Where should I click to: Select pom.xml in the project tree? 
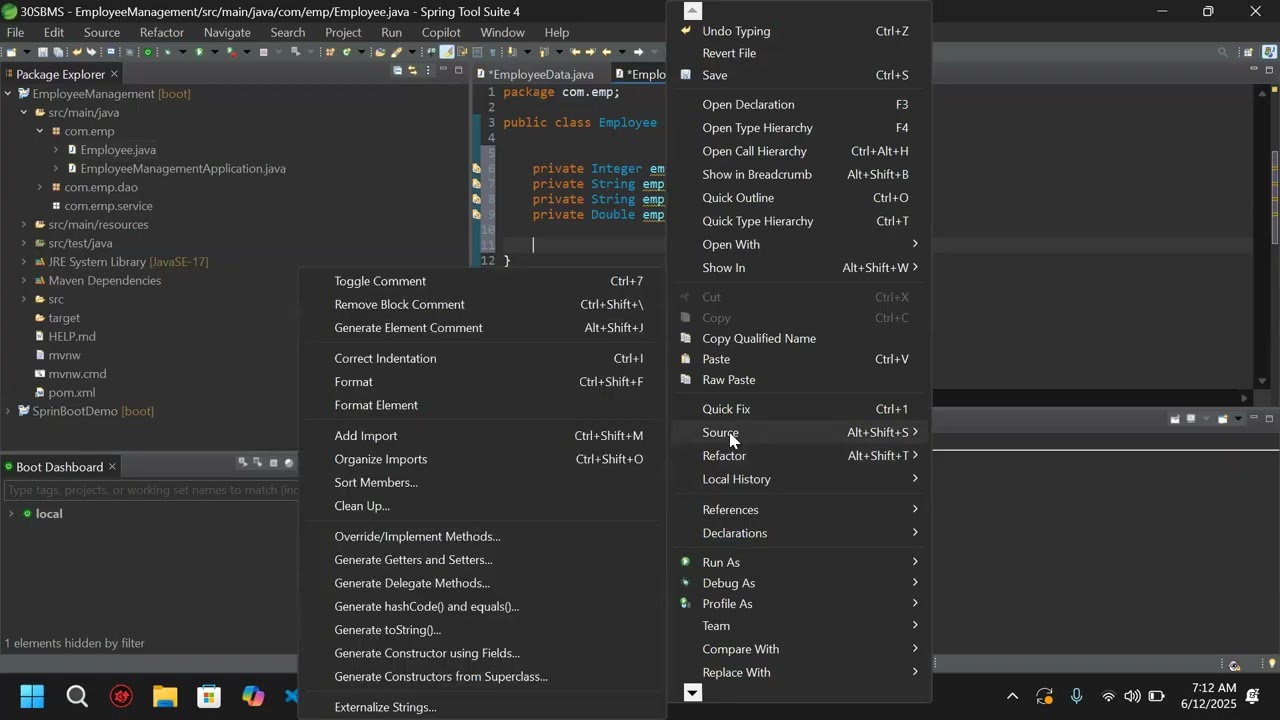(72, 393)
